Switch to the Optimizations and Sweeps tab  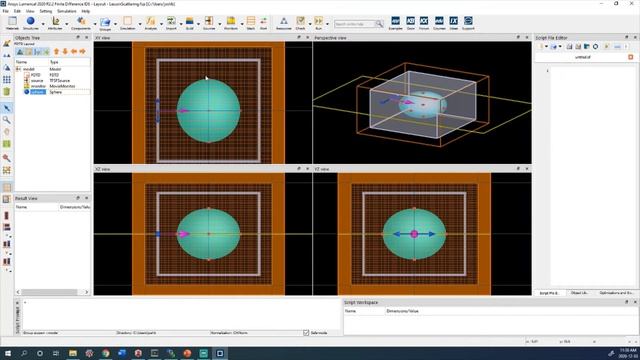(x=616, y=293)
